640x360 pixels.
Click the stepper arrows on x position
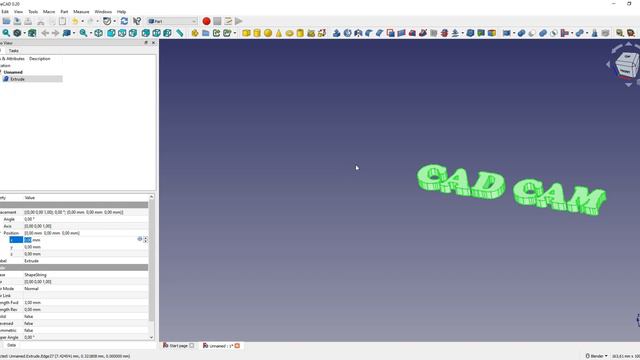tap(145, 240)
